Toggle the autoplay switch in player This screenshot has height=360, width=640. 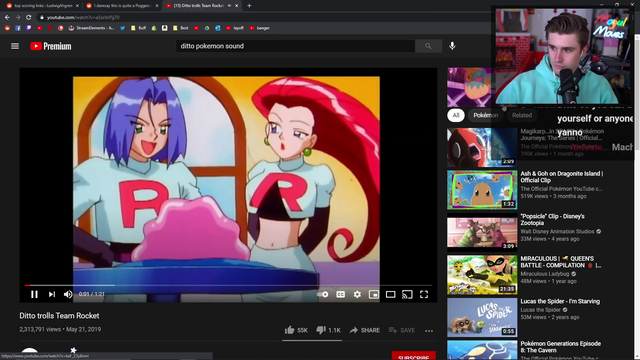(322, 294)
